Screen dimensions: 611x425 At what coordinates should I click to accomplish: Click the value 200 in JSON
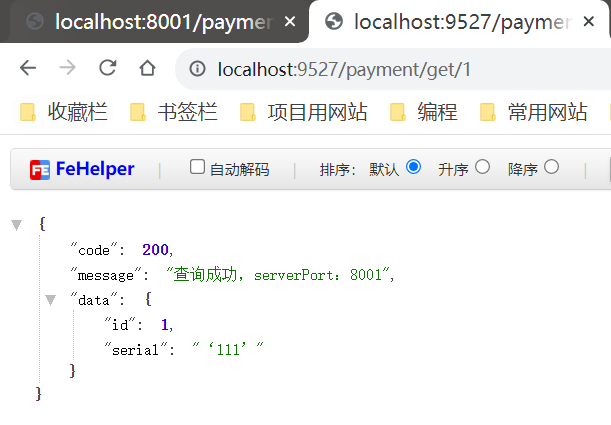coord(155,250)
